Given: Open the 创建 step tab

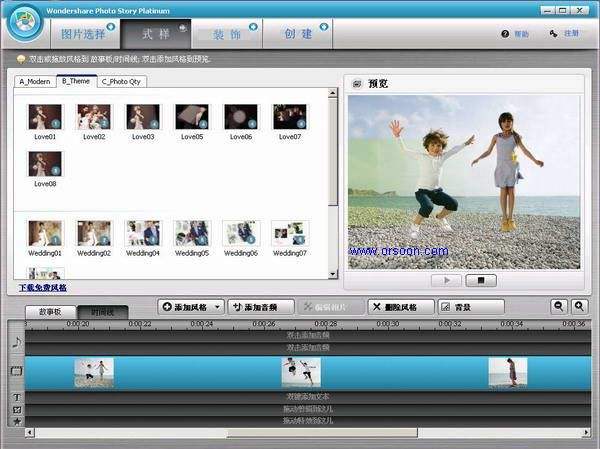Looking at the screenshot, I should (x=298, y=34).
